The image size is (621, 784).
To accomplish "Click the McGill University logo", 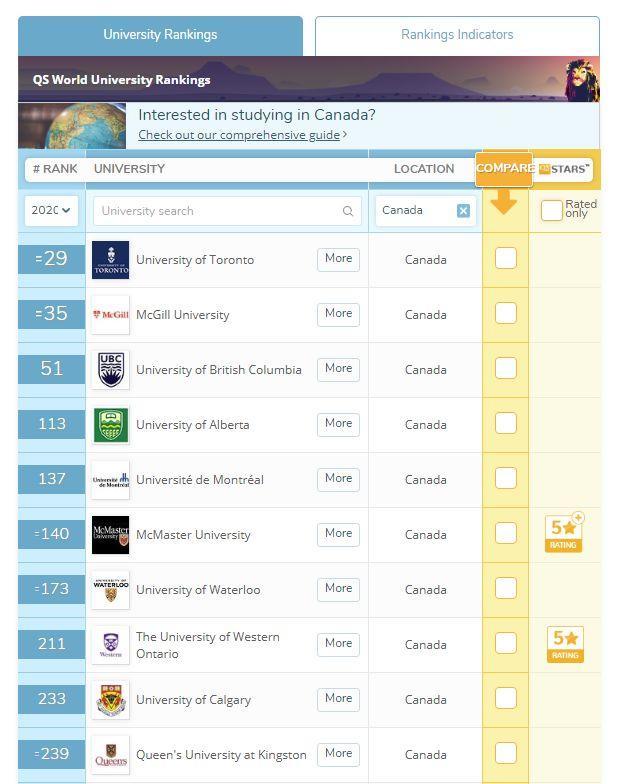I will tap(110, 314).
